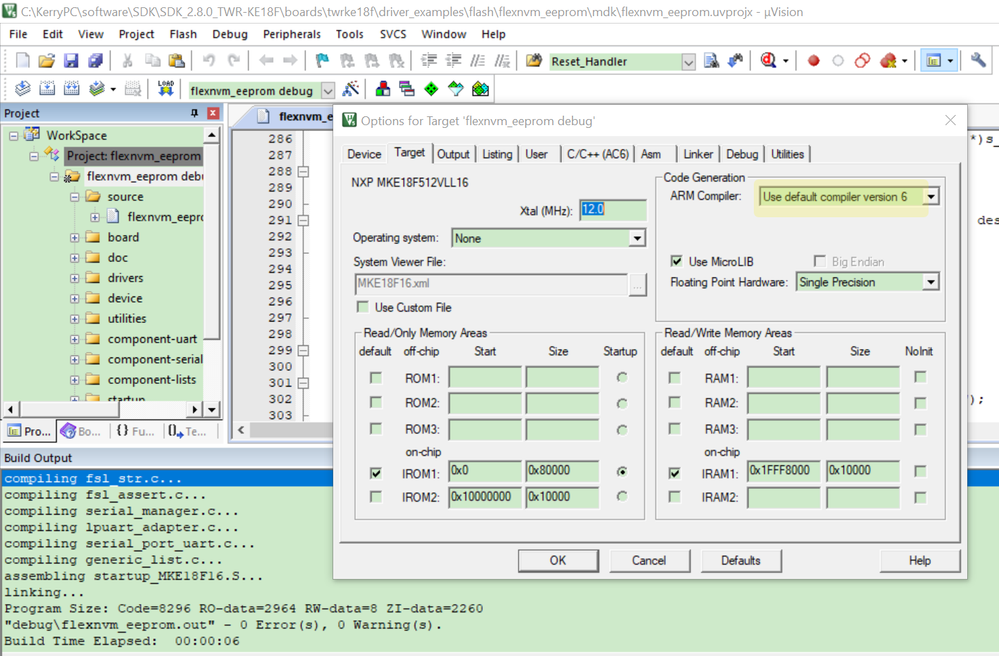Click the Save file icon
This screenshot has height=656, width=999.
coord(71,61)
